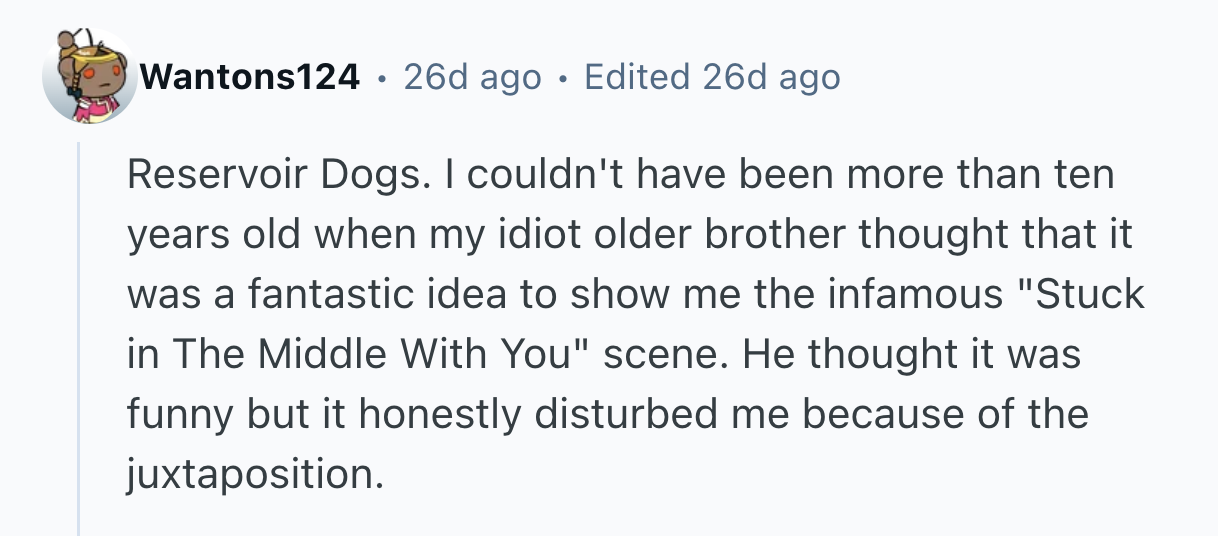The width and height of the screenshot is (1218, 536).
Task: Click the word "funny" in the comment
Action: (176, 413)
